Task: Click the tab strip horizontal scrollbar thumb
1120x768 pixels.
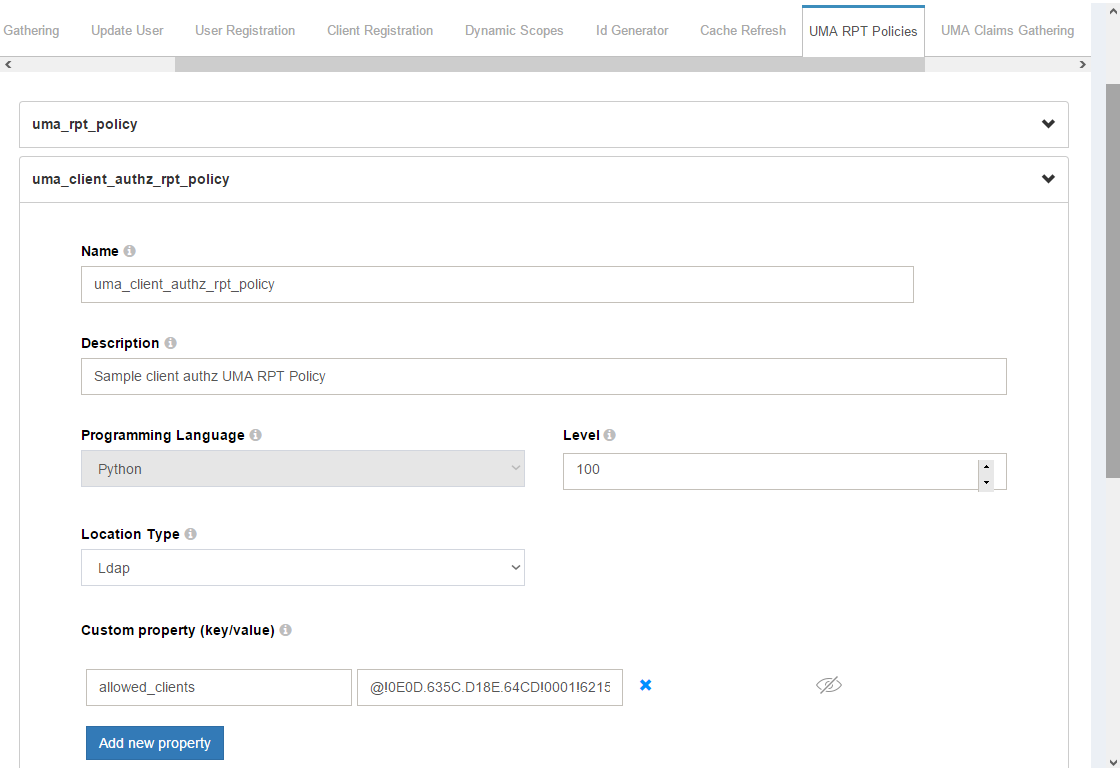Action: pos(549,65)
